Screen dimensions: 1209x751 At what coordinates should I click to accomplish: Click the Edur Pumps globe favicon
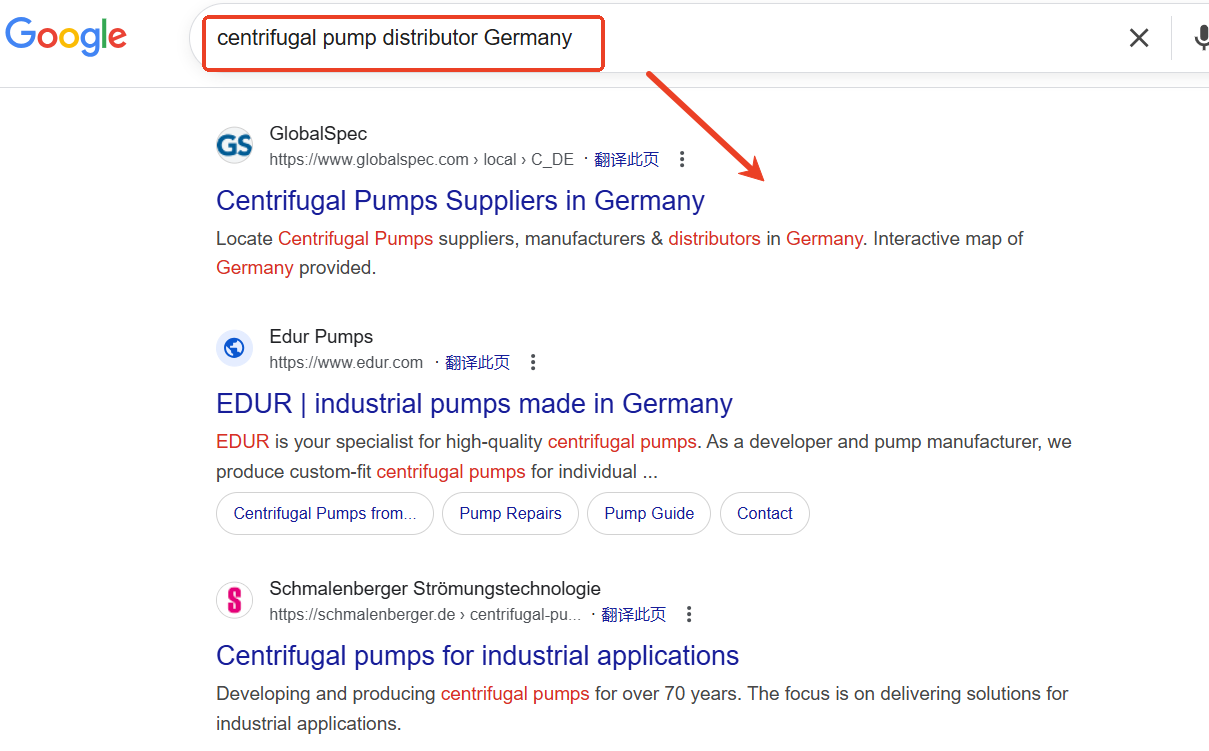point(234,348)
